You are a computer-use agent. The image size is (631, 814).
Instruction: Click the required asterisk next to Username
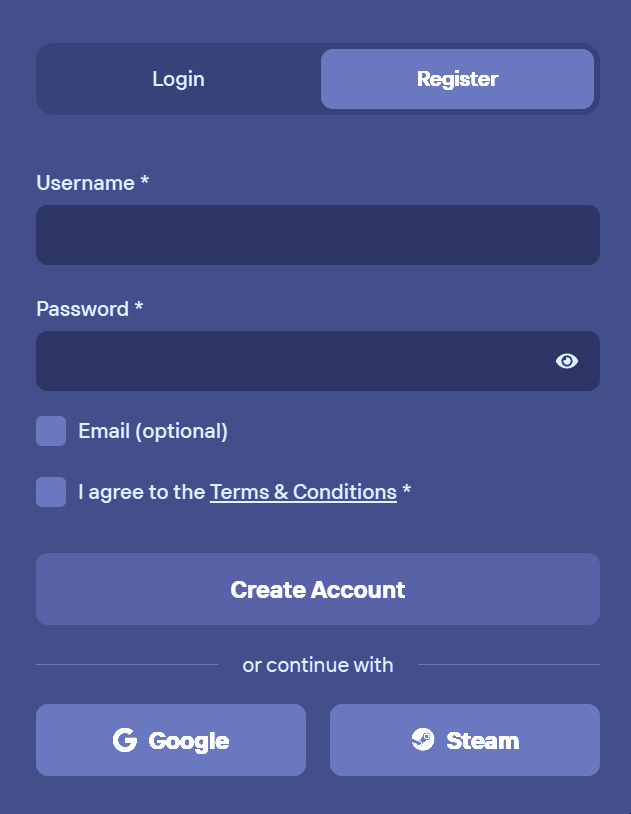tap(147, 184)
